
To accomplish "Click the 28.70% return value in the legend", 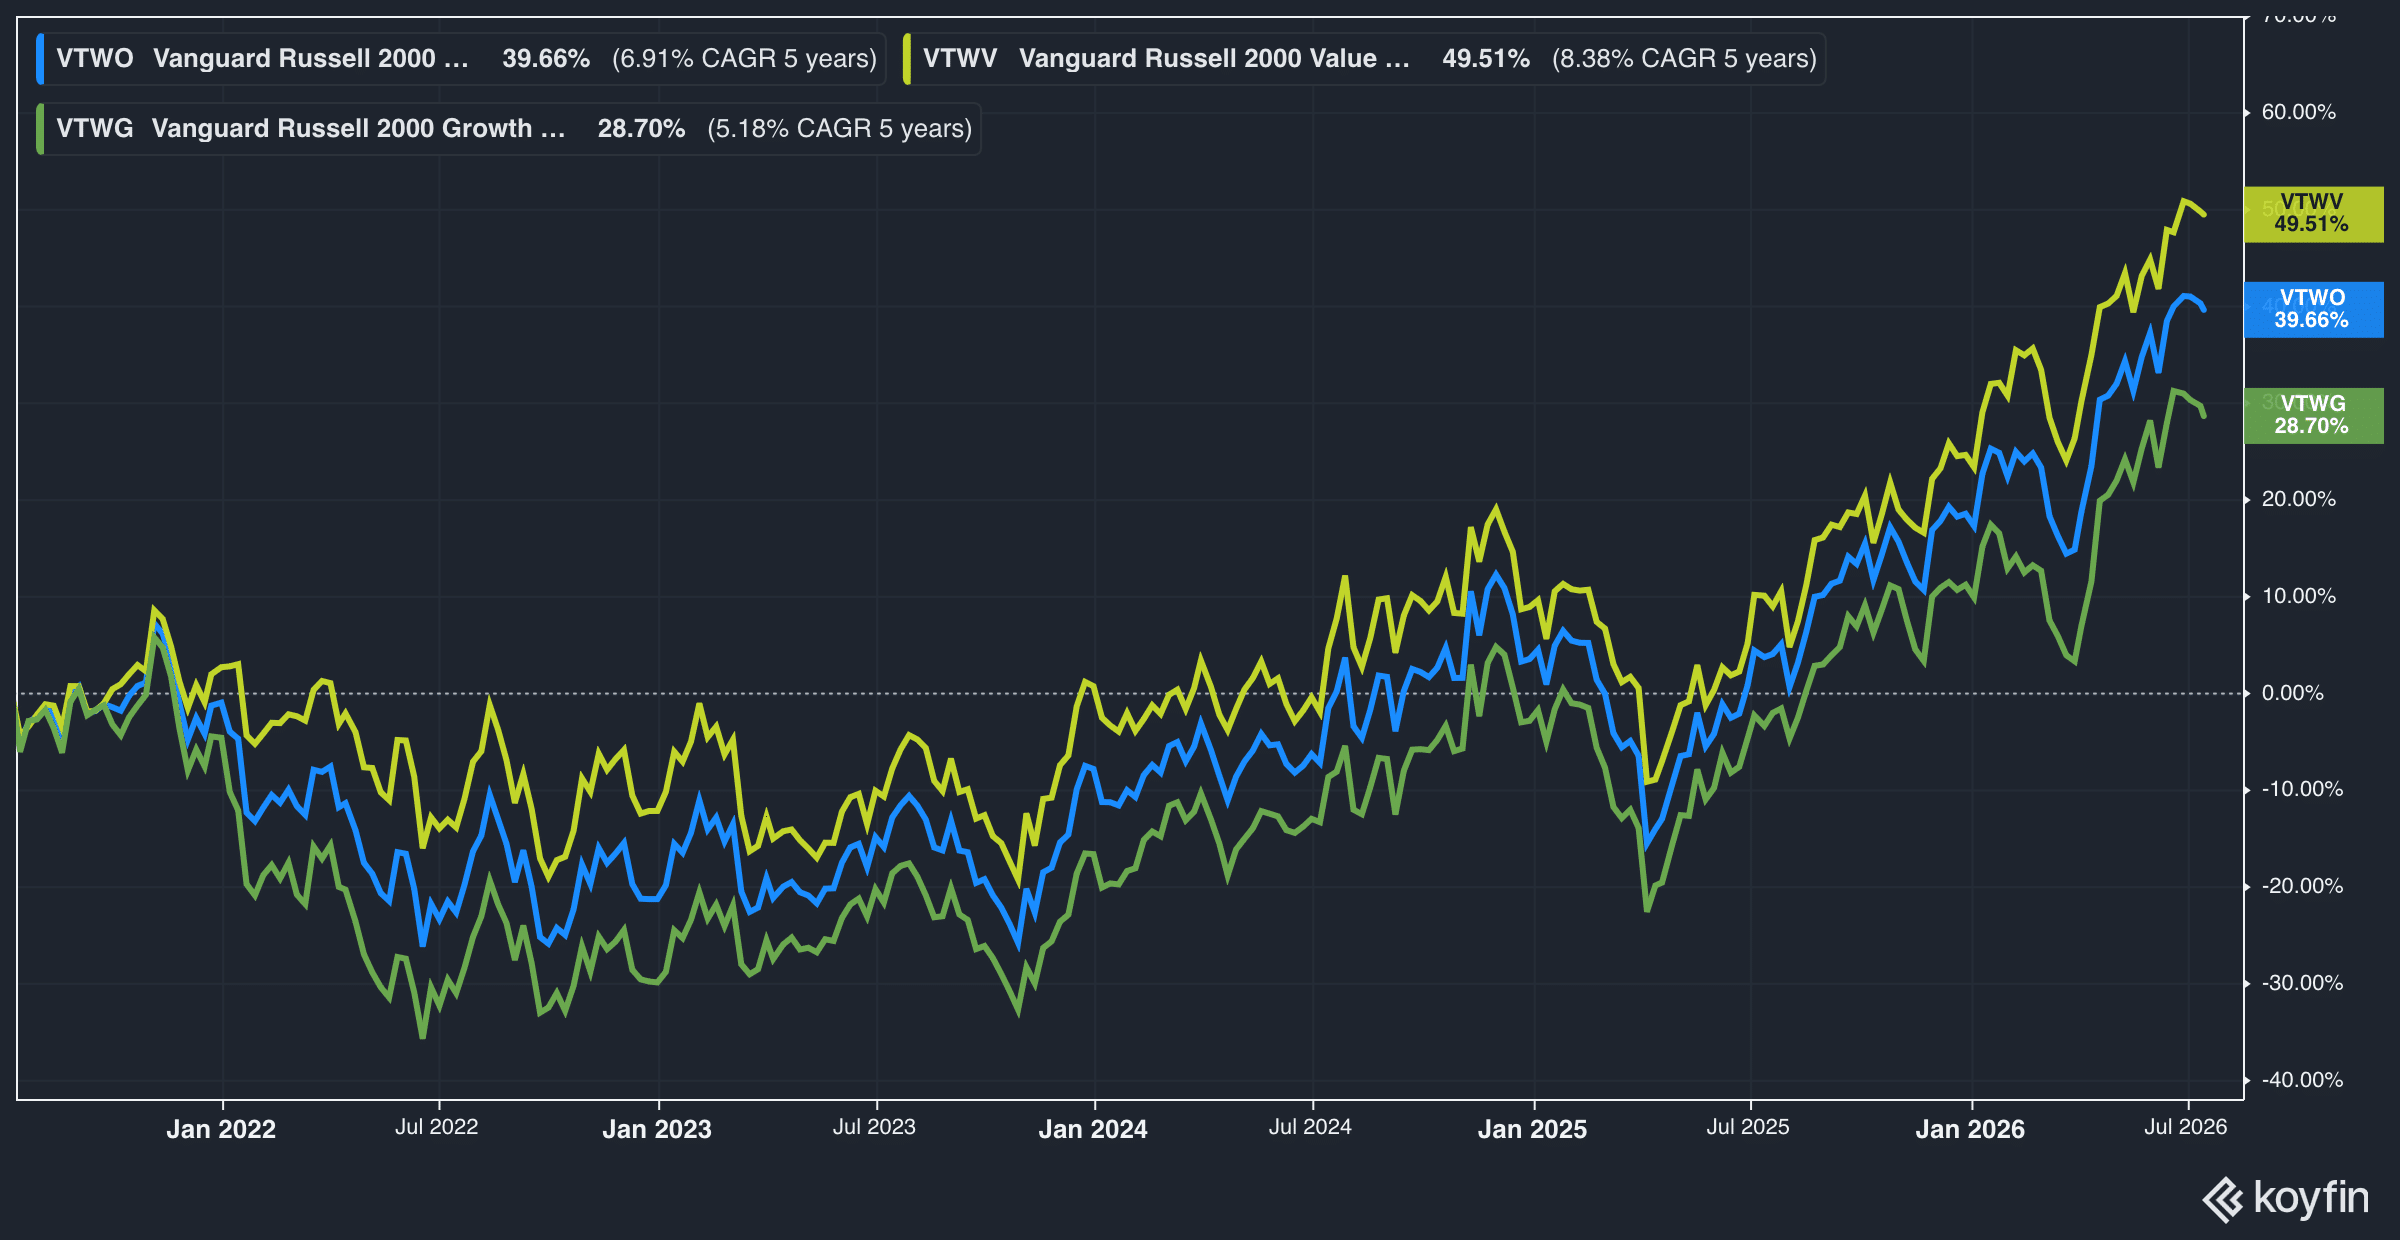I will [642, 129].
